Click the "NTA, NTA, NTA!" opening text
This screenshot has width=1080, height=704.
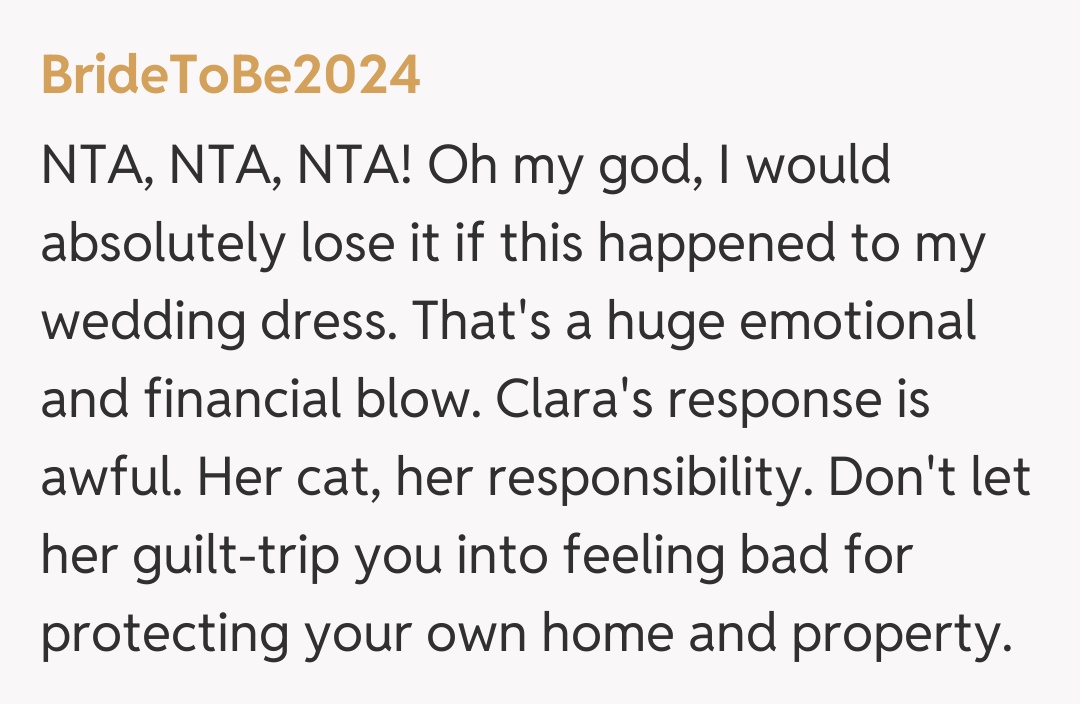tap(226, 165)
